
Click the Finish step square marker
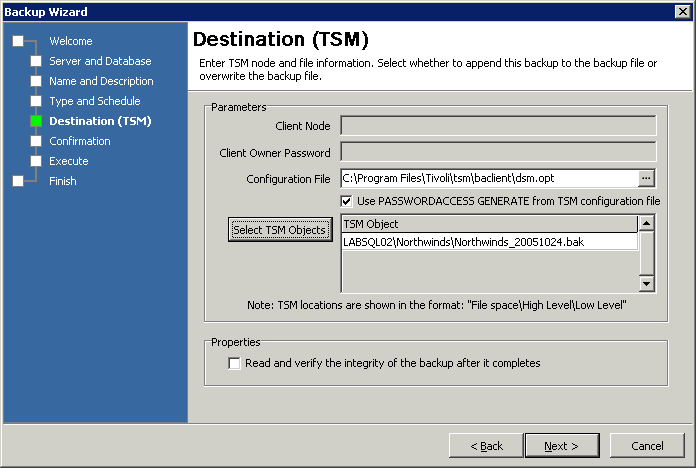coord(18,181)
